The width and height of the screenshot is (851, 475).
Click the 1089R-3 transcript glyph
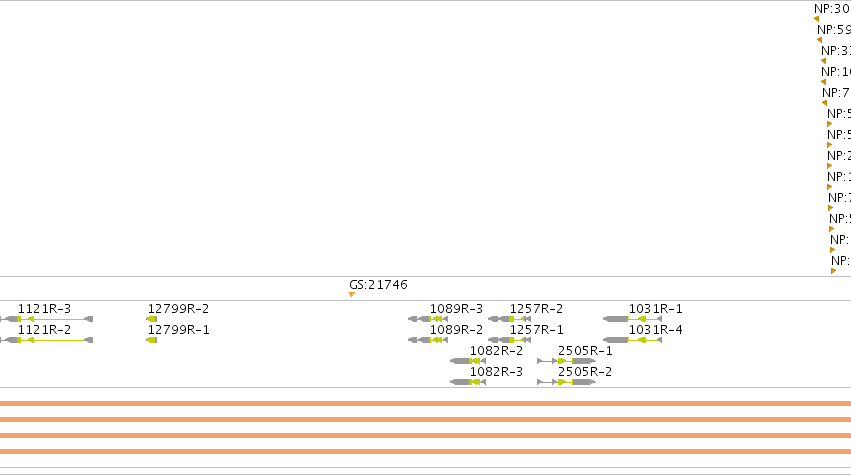[x=428, y=319]
